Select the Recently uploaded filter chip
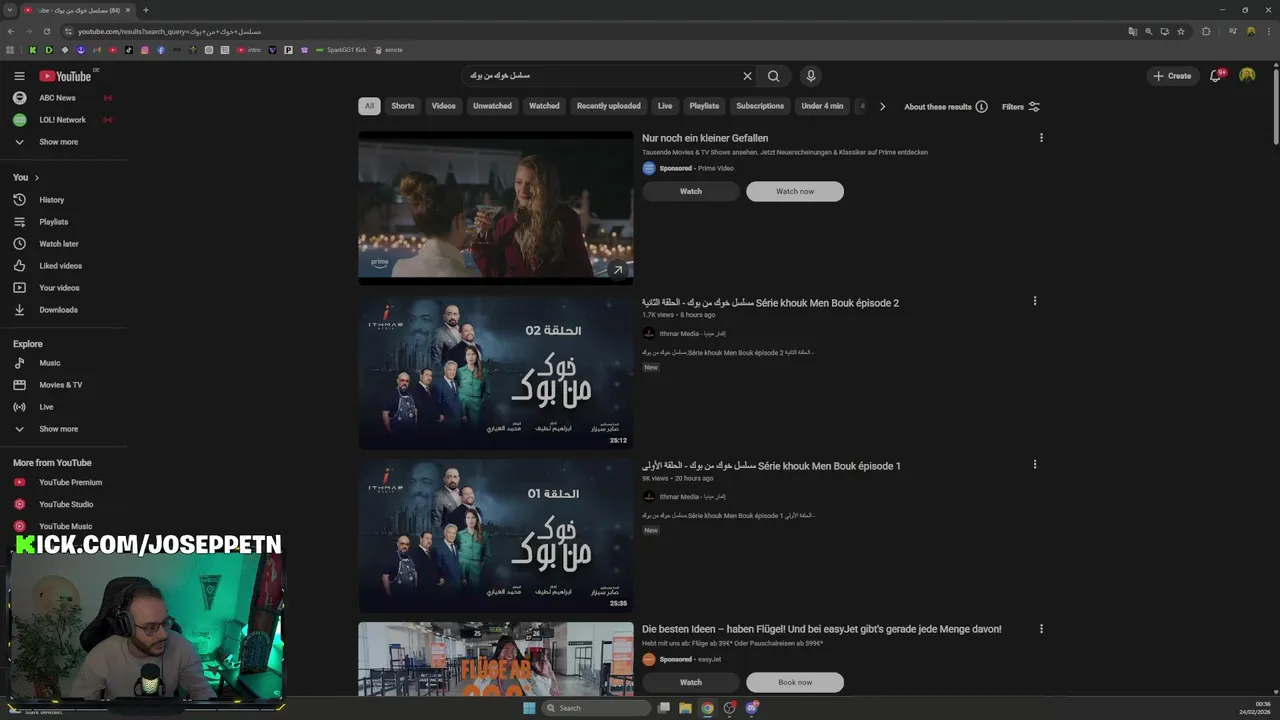1280x720 pixels. 609,106
